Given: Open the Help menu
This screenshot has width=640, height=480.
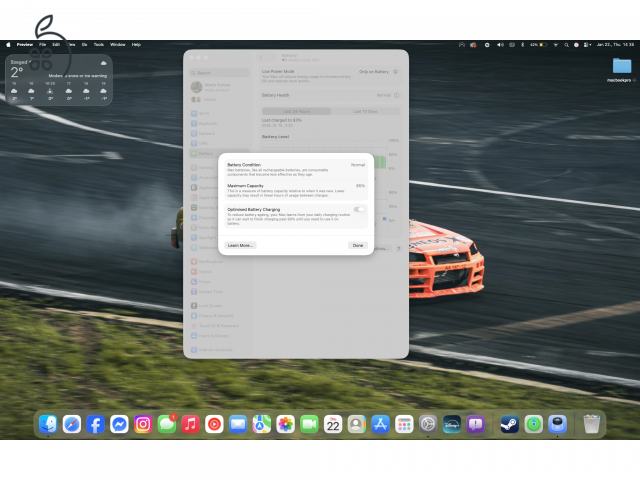Looking at the screenshot, I should click(136, 44).
